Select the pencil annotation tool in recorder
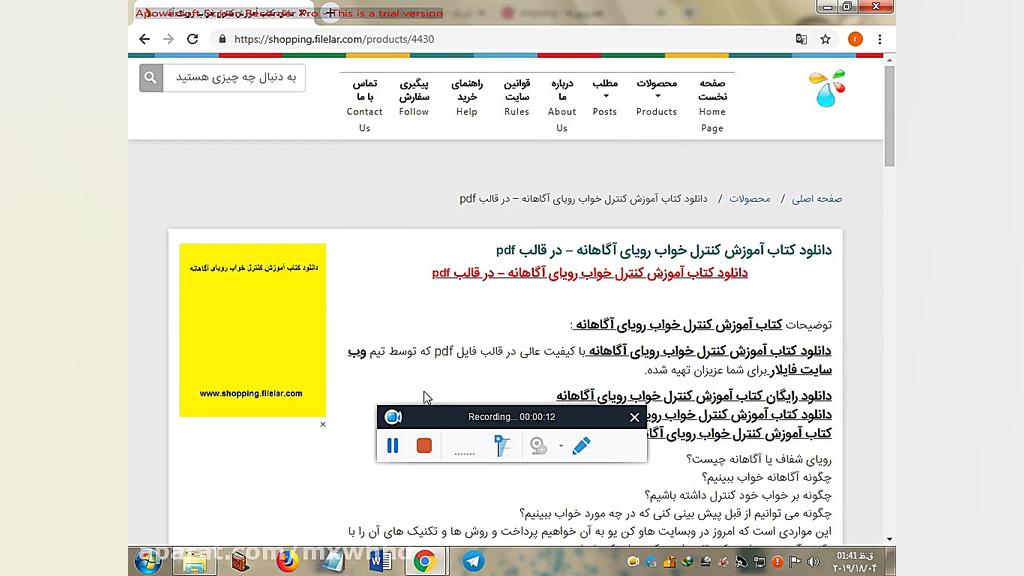Image resolution: width=1024 pixels, height=576 pixels. [x=580, y=444]
